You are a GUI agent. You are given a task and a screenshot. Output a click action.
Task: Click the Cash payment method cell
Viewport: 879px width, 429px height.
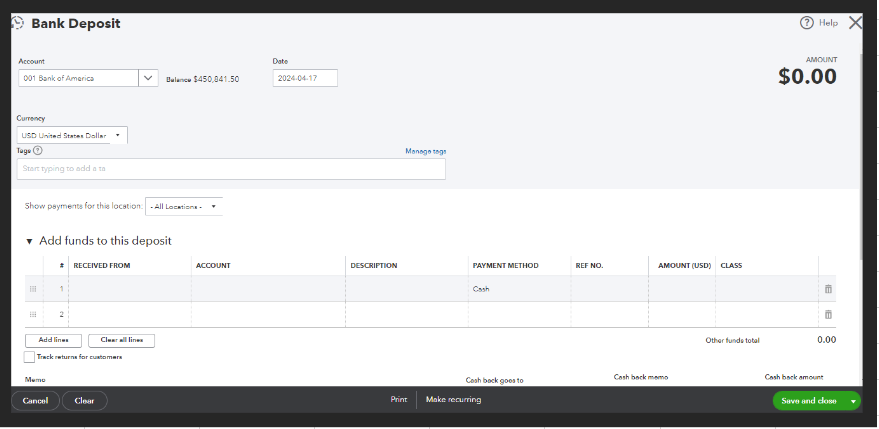[520, 289]
